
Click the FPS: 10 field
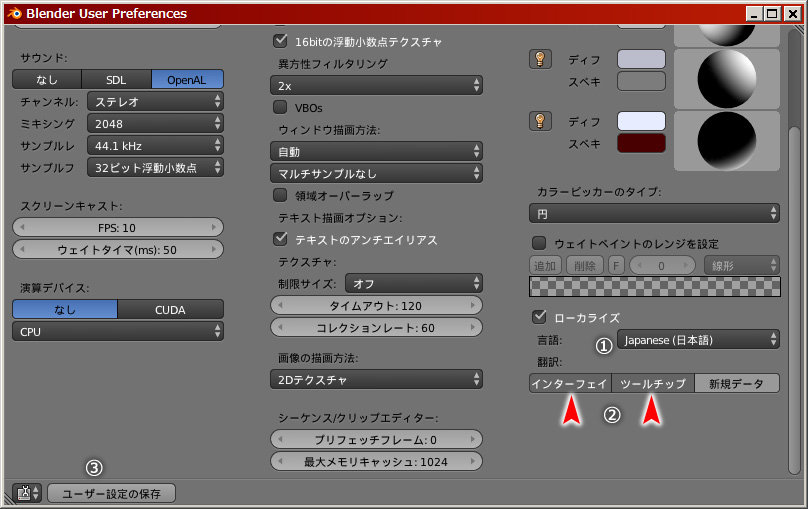[118, 227]
